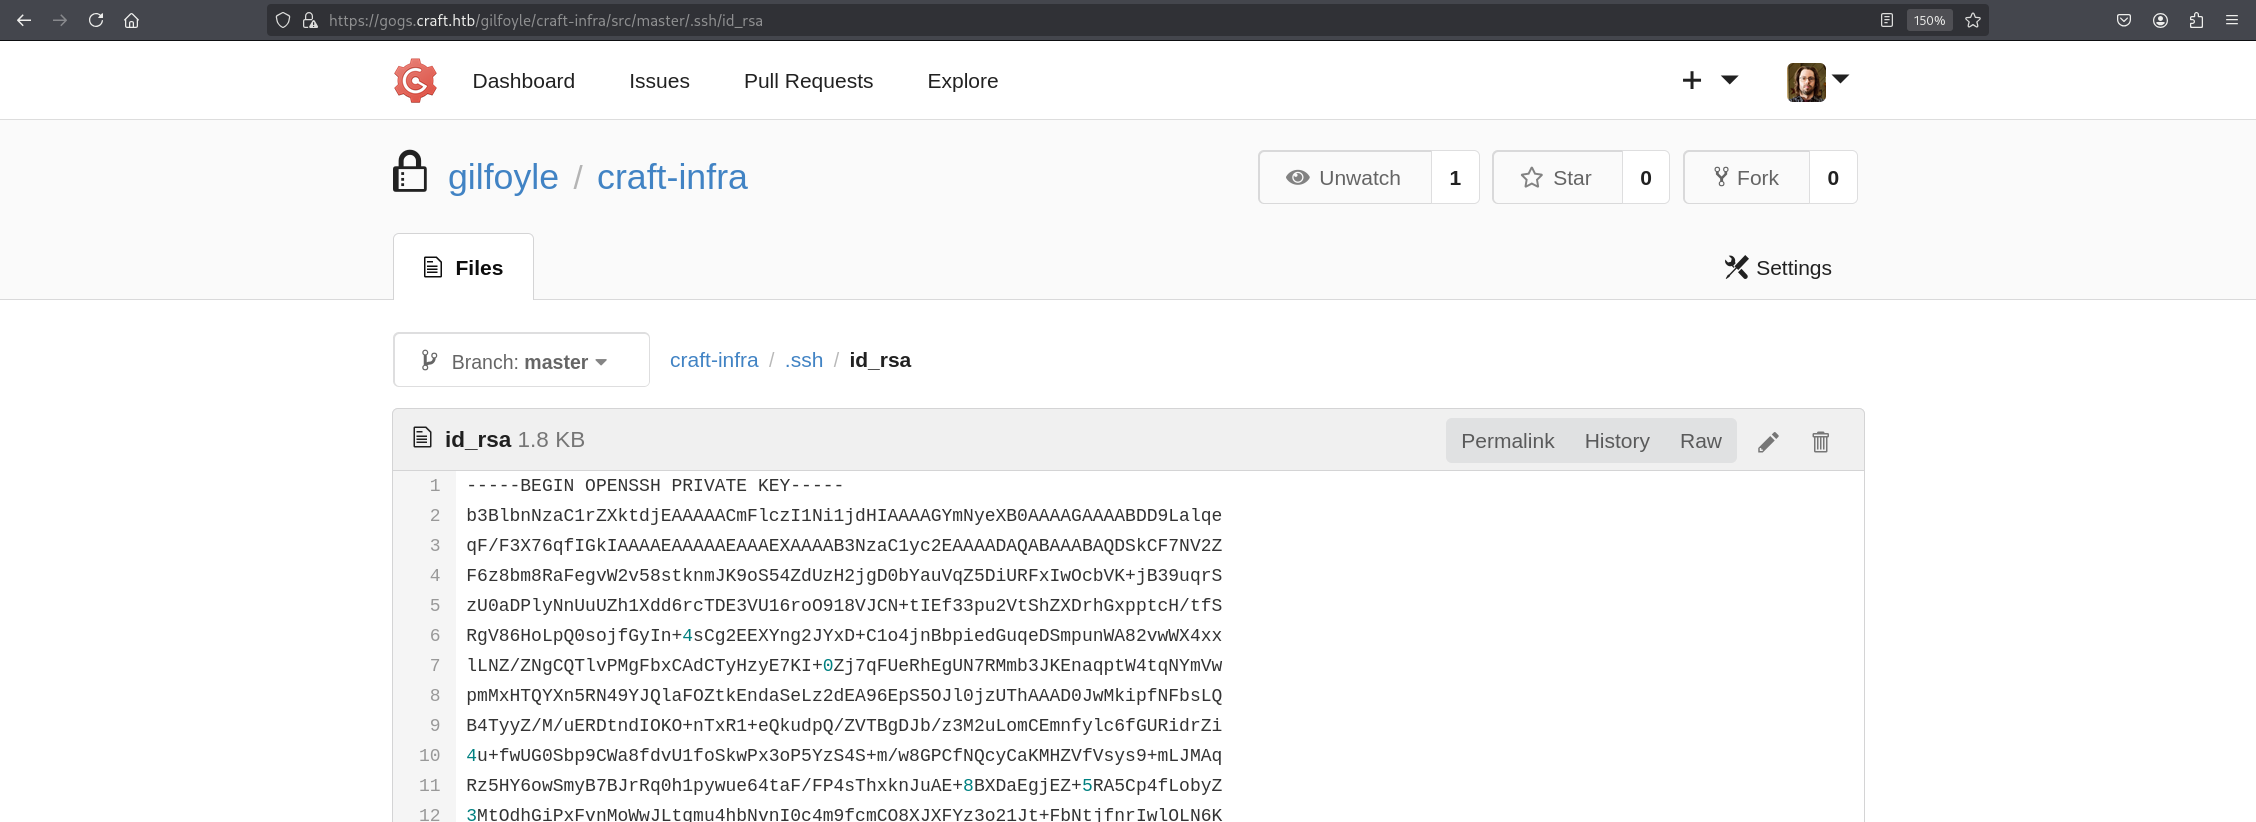Open the Firefox hamburger menu
Viewport: 2256px width, 822px height.
pos(2232,20)
